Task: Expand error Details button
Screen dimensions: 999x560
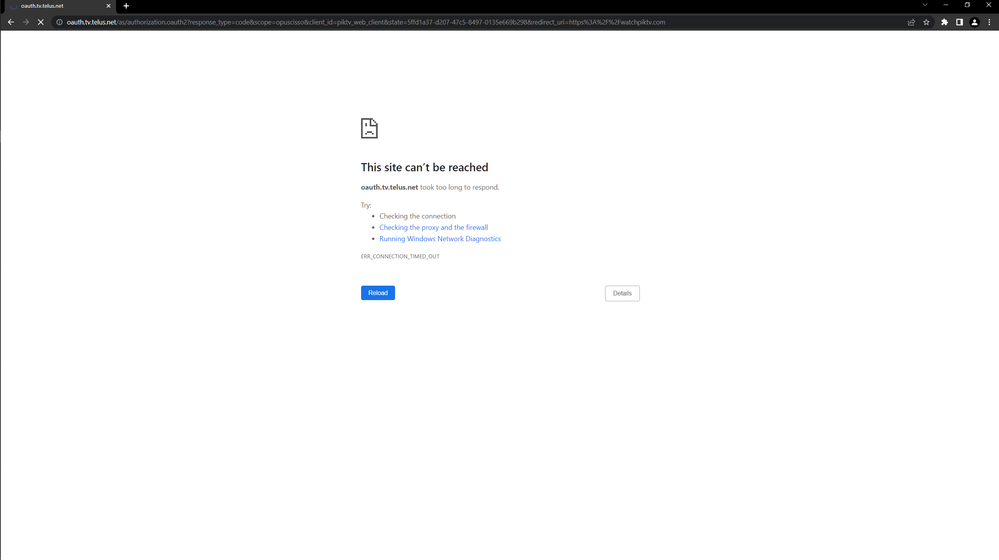Action: [622, 293]
